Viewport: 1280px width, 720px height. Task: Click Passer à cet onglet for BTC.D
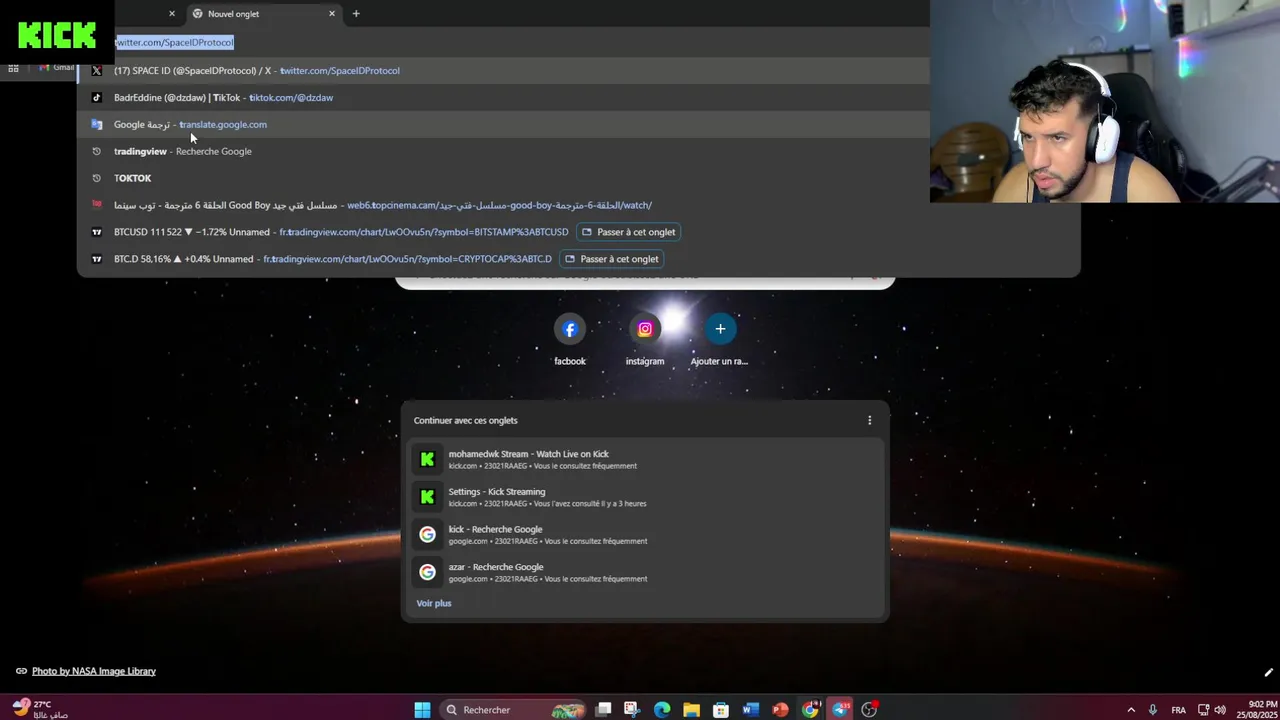point(612,259)
